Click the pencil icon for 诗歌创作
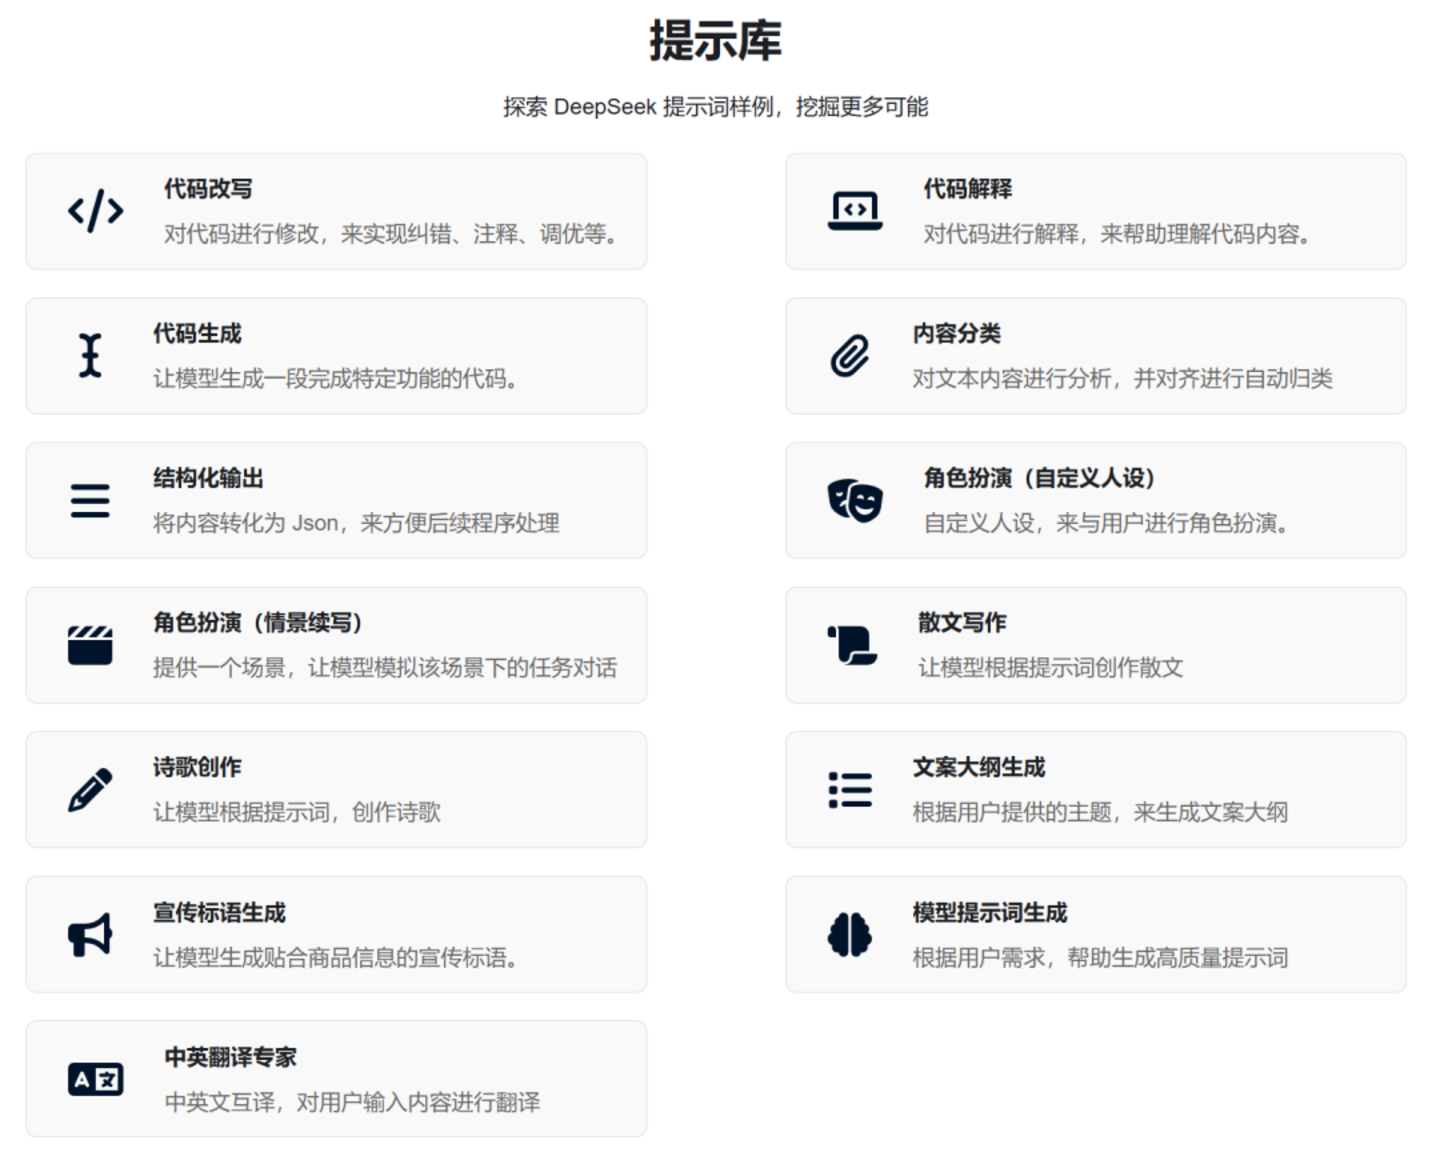Screen dimensions: 1440x1164 point(90,790)
